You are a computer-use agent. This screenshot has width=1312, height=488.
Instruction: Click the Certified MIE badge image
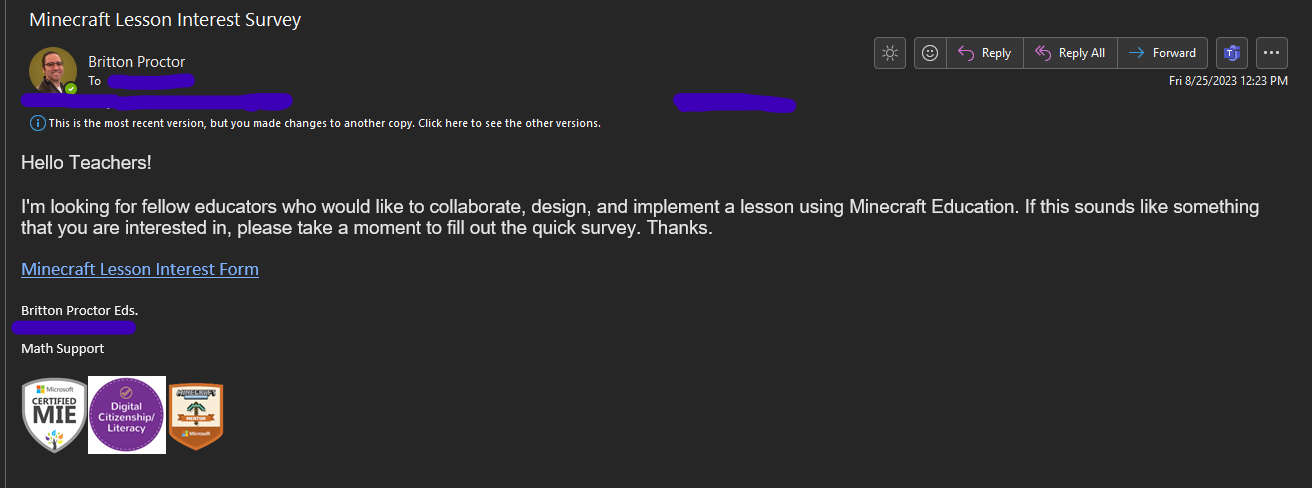pyautogui.click(x=54, y=415)
